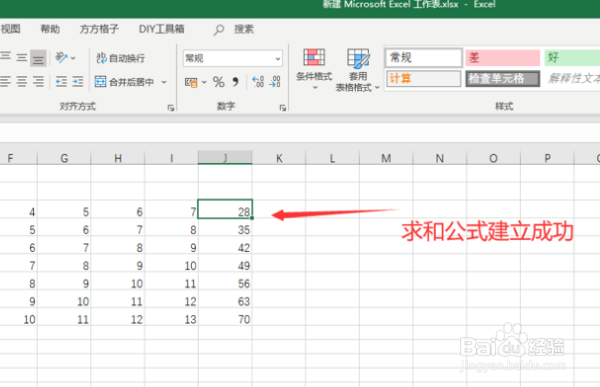Viewport: 600px width, 387px height.
Task: Select column K header
Action: click(279, 158)
